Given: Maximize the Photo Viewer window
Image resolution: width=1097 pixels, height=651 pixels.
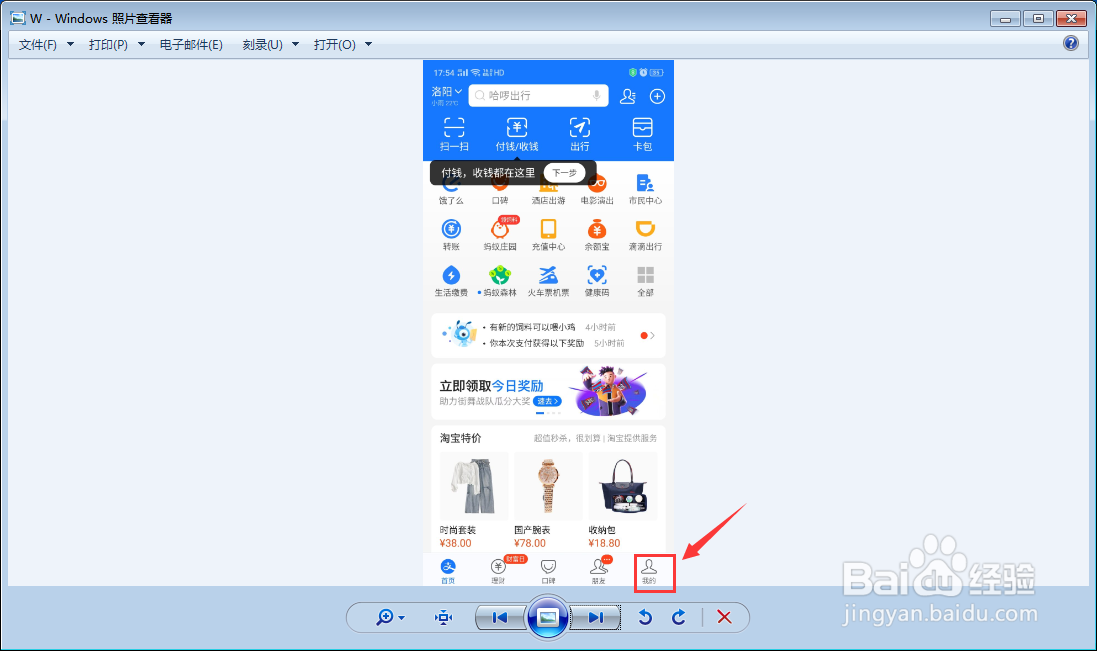Looking at the screenshot, I should click(x=1038, y=19).
